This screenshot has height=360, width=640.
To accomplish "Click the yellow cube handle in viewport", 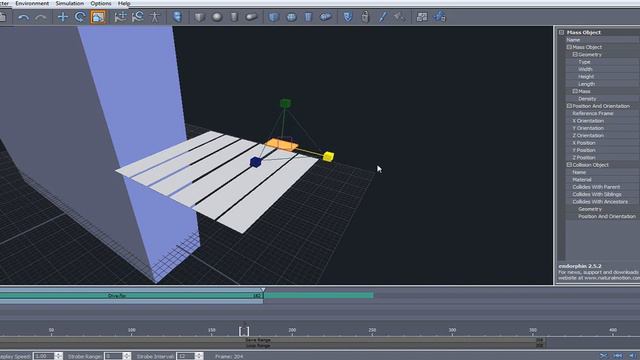I will click(328, 156).
